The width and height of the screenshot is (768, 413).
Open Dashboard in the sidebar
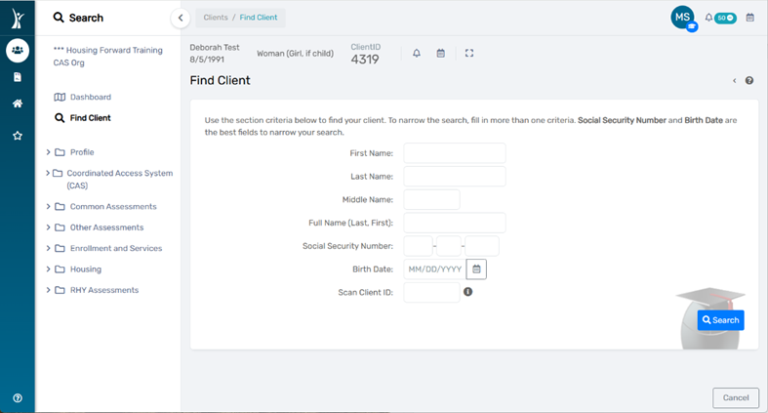(x=90, y=97)
